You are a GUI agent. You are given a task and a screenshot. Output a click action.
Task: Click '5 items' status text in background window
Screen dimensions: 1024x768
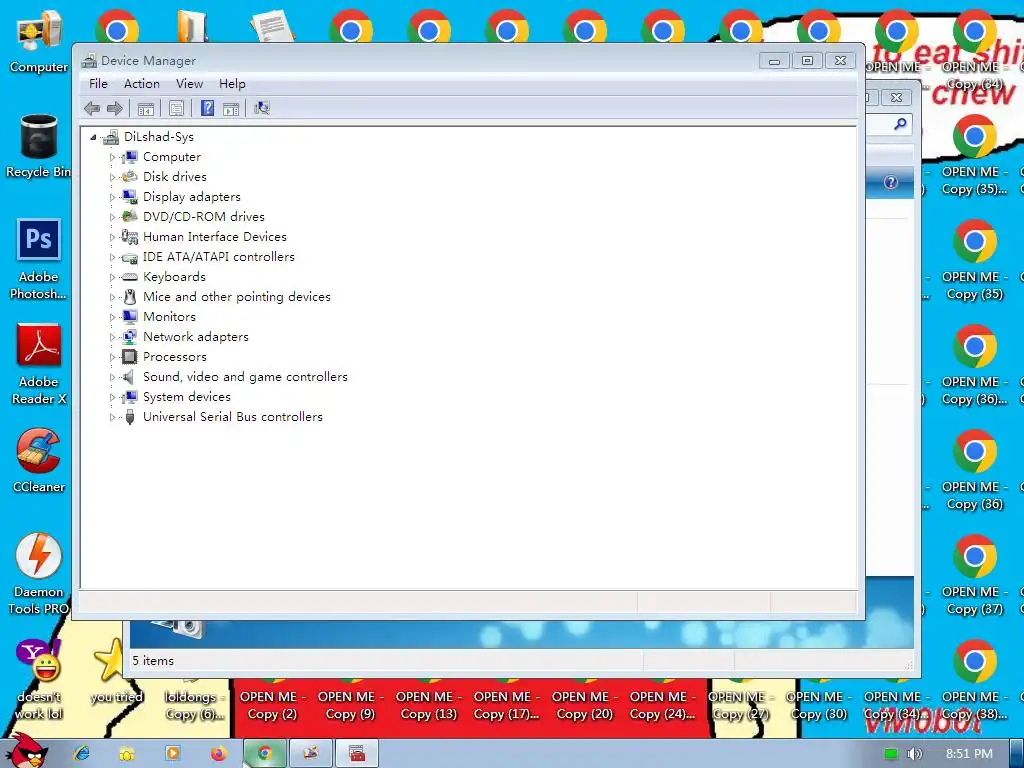point(153,661)
